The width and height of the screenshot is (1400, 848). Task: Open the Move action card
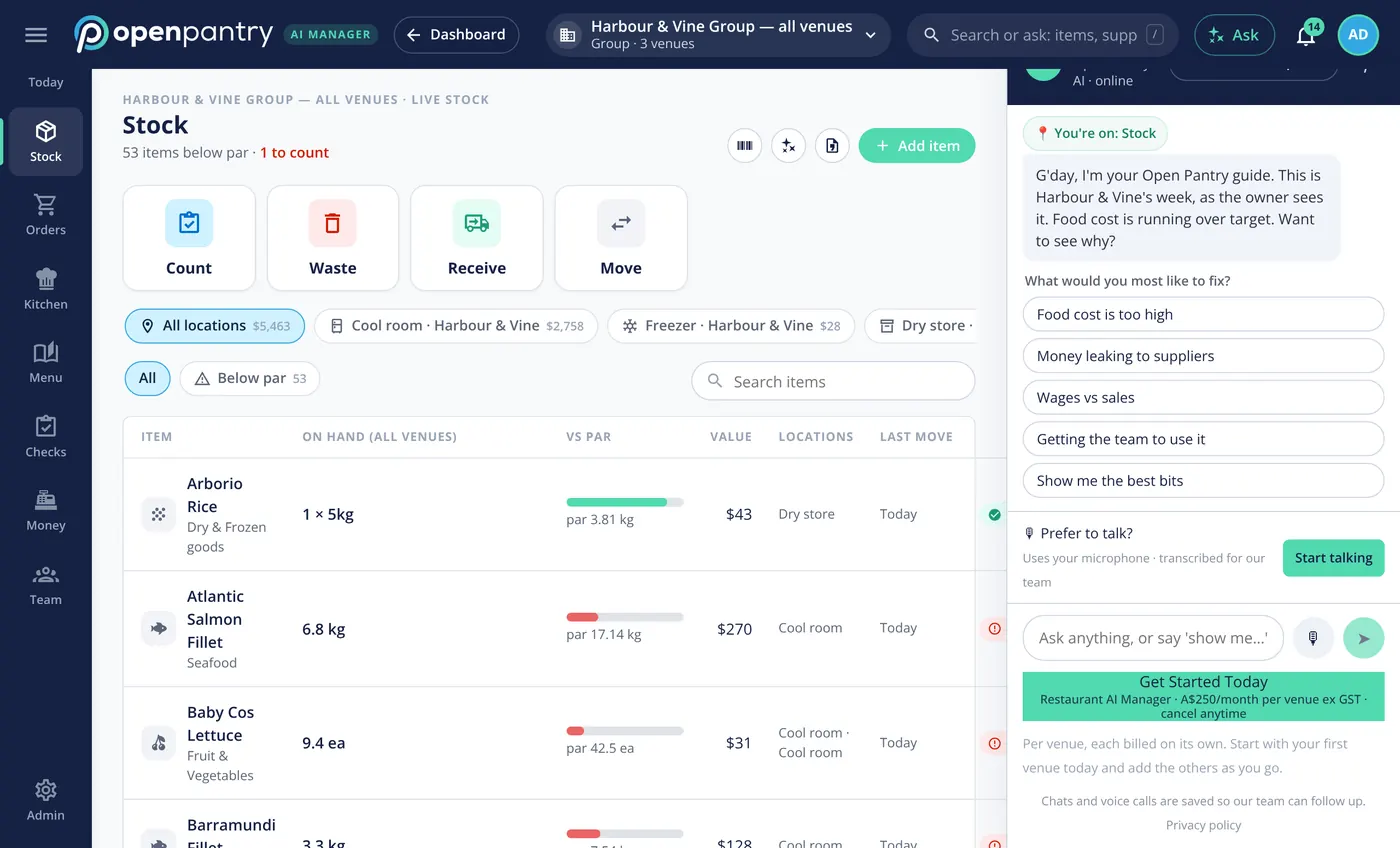[x=621, y=238]
